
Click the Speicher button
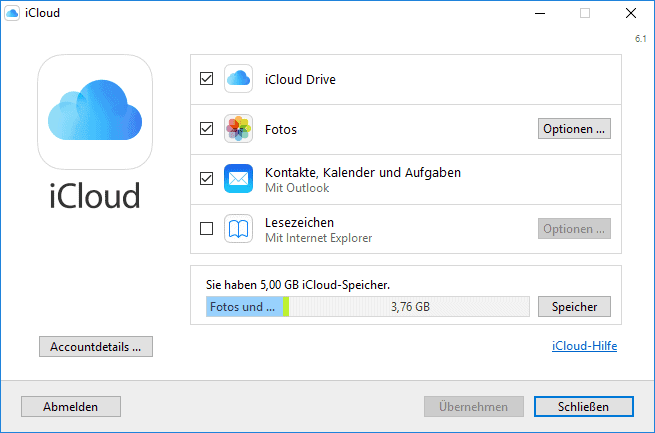click(574, 306)
